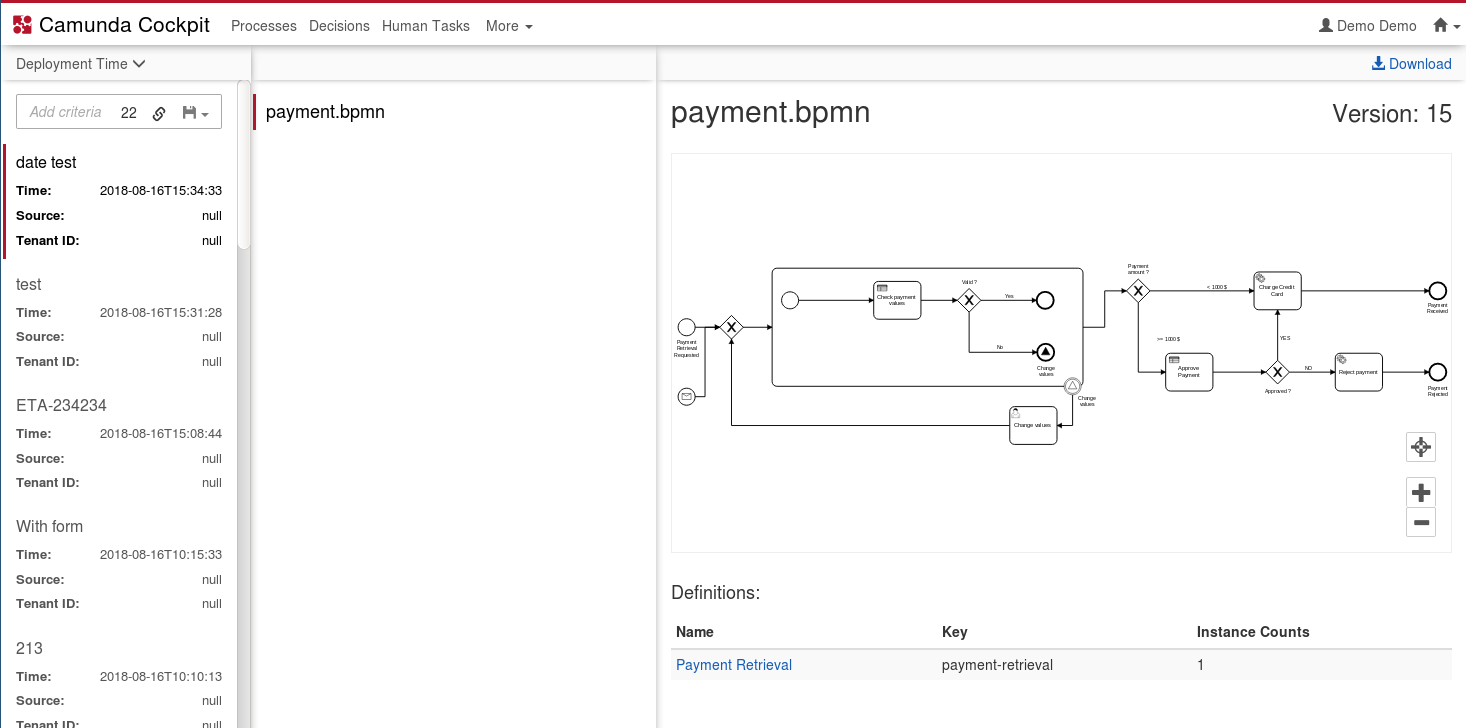Viewport: 1466px width, 728px height.
Task: Open the Demo Demo user profile
Action: point(1368,26)
